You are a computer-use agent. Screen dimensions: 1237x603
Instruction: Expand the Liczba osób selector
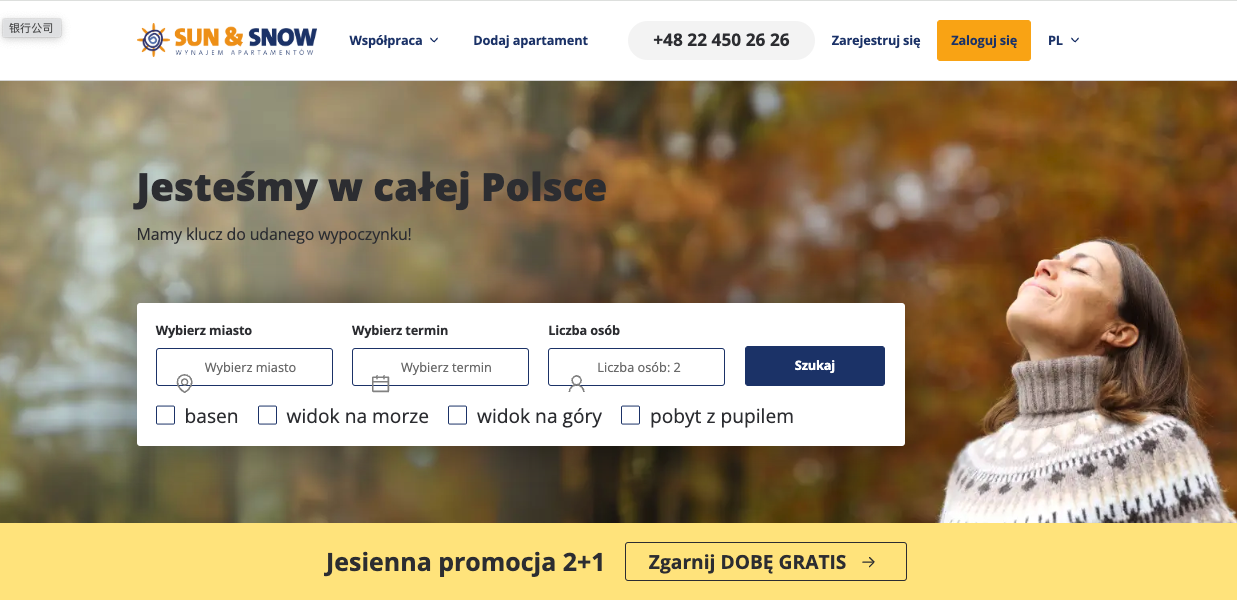click(x=636, y=367)
